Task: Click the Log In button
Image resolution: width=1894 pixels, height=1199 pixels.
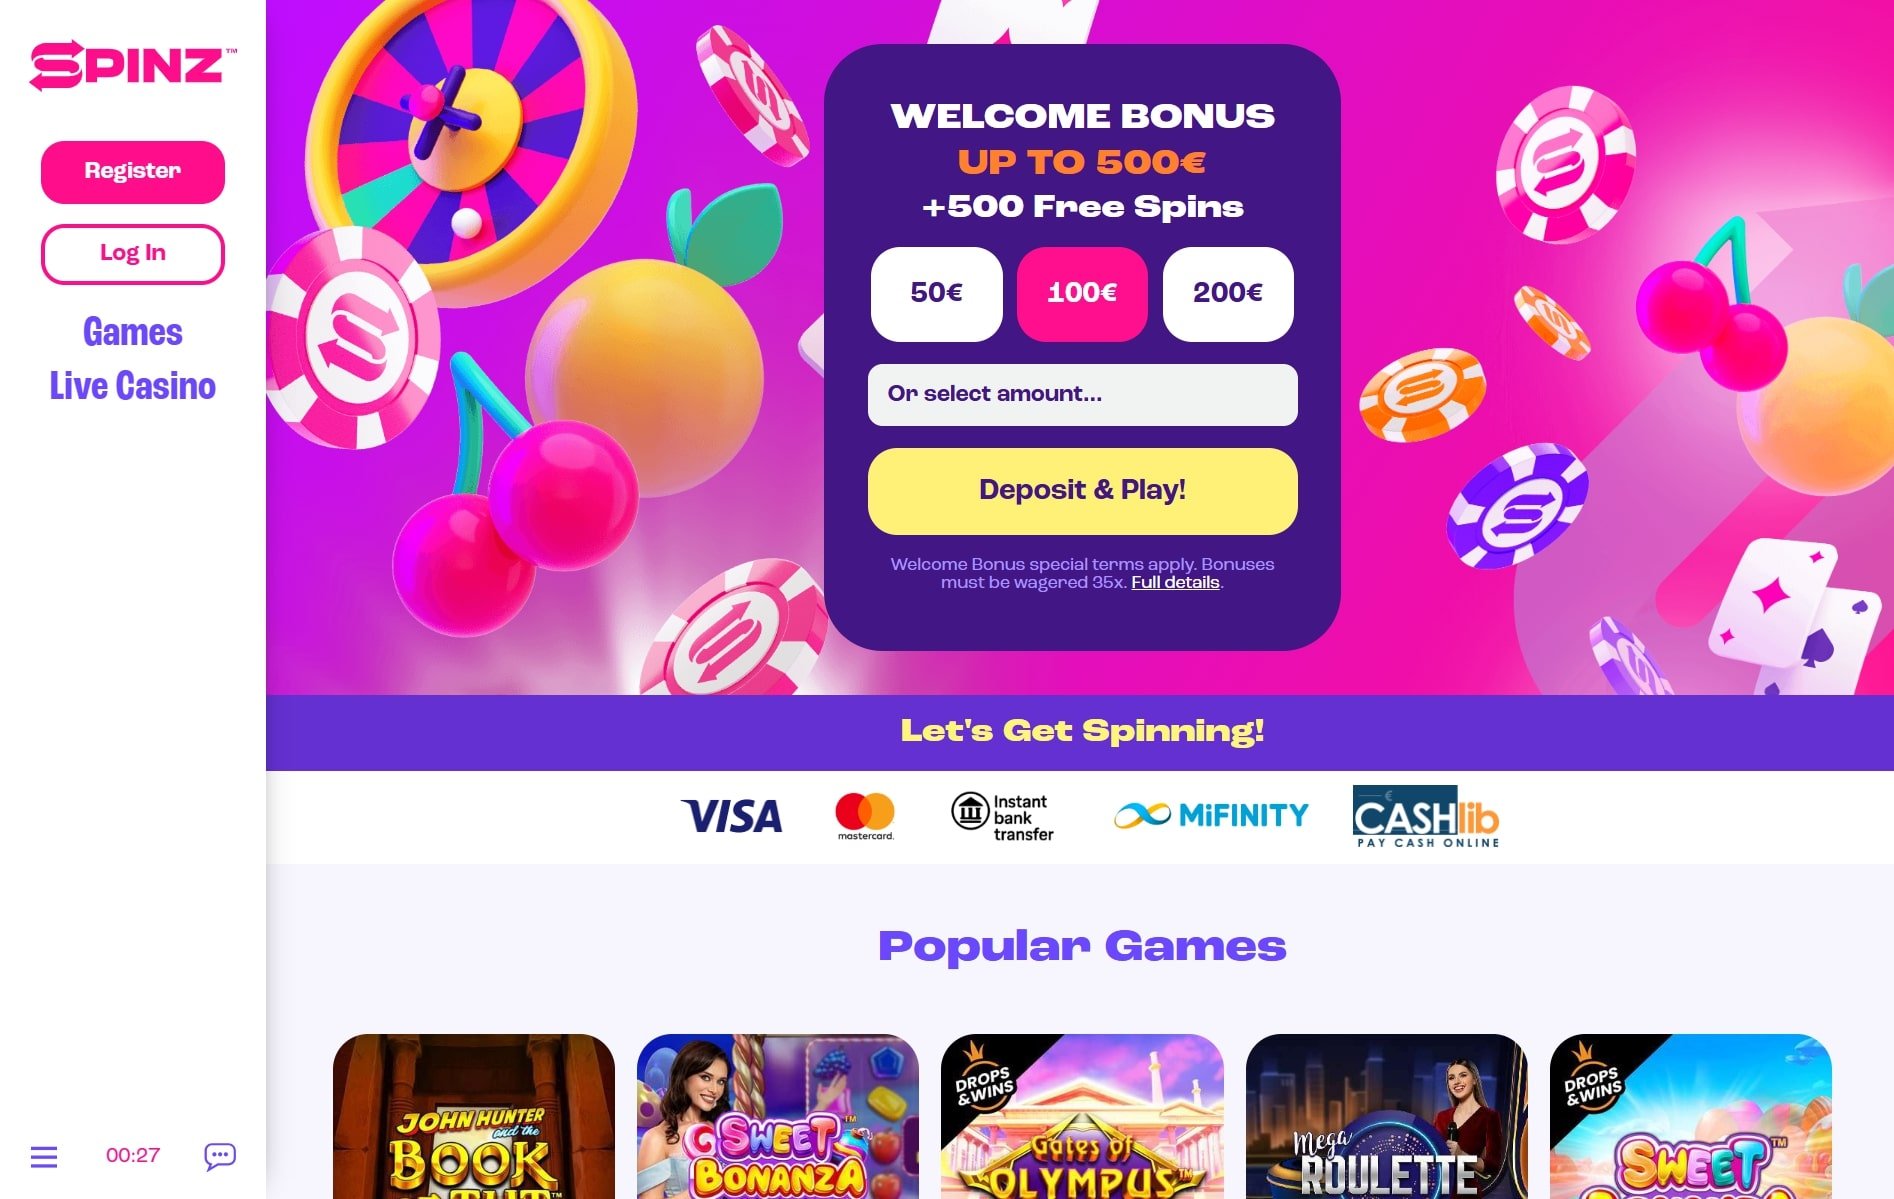Action: click(133, 254)
